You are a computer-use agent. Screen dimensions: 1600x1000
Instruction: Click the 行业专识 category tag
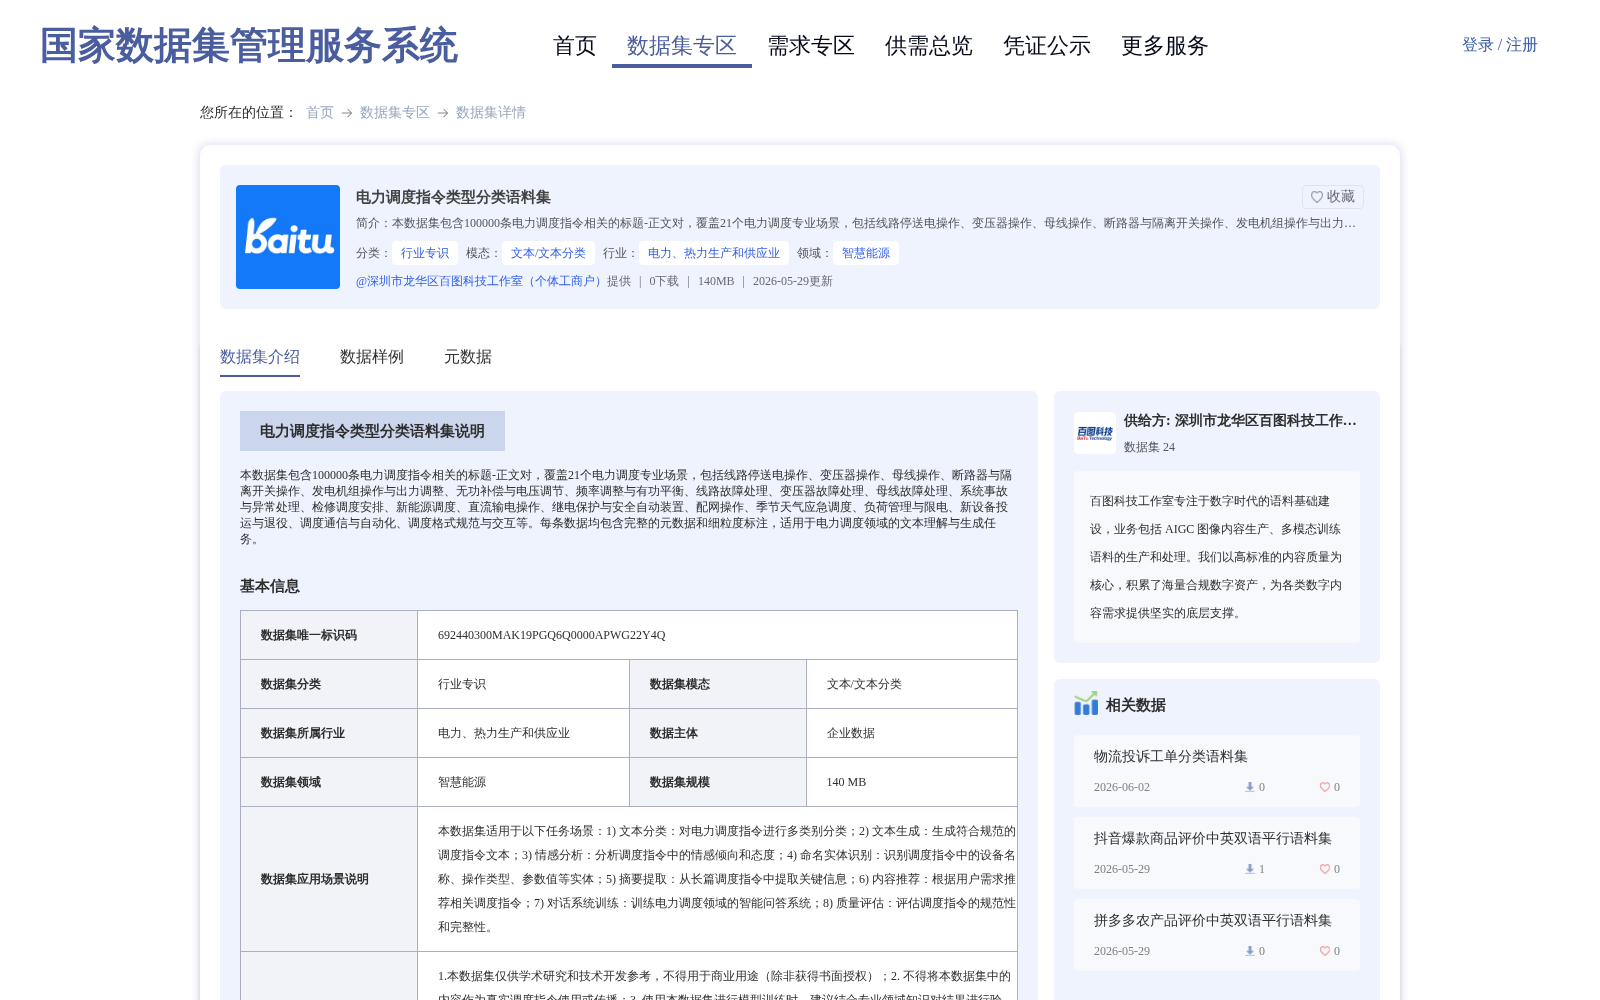tap(425, 253)
